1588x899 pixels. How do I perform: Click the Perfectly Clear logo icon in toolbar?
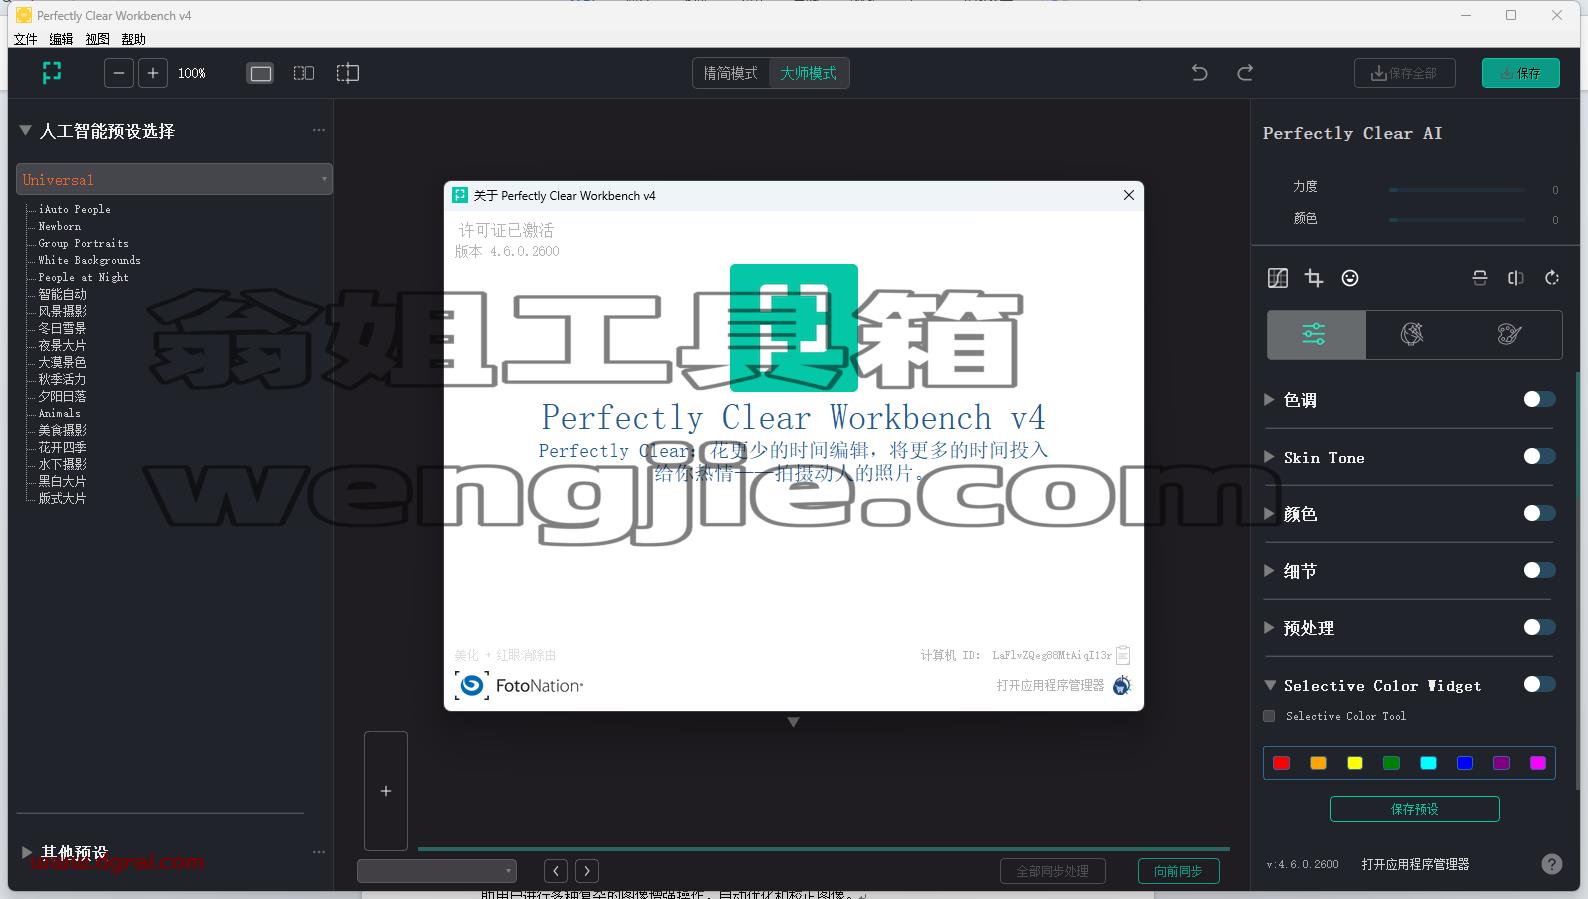click(x=52, y=72)
